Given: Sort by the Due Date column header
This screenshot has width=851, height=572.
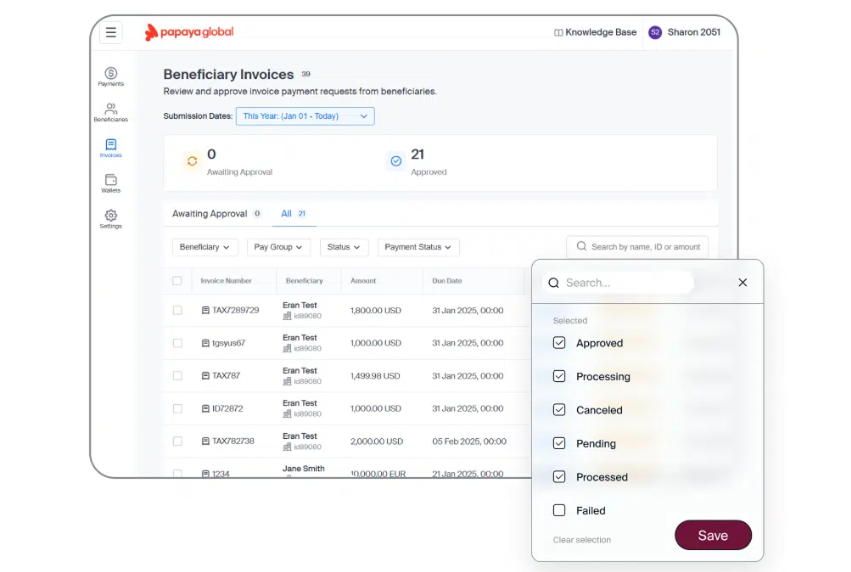Looking at the screenshot, I should [447, 281].
